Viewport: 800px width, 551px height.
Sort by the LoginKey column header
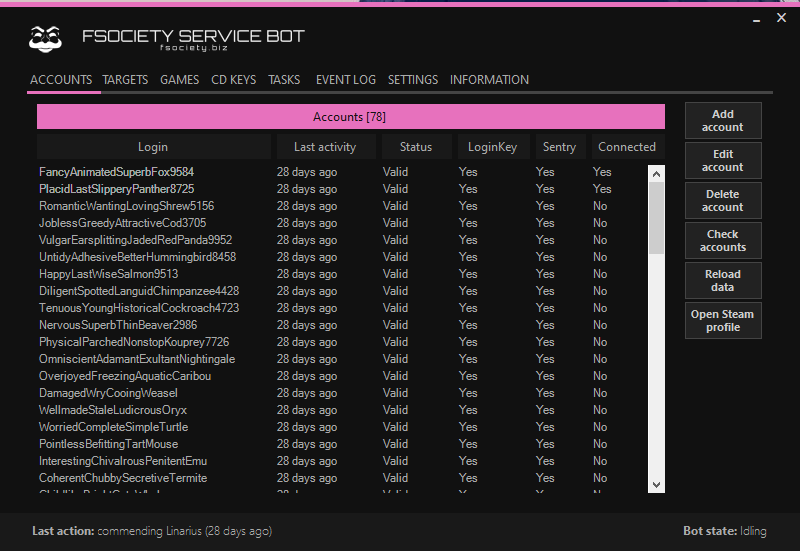(493, 147)
